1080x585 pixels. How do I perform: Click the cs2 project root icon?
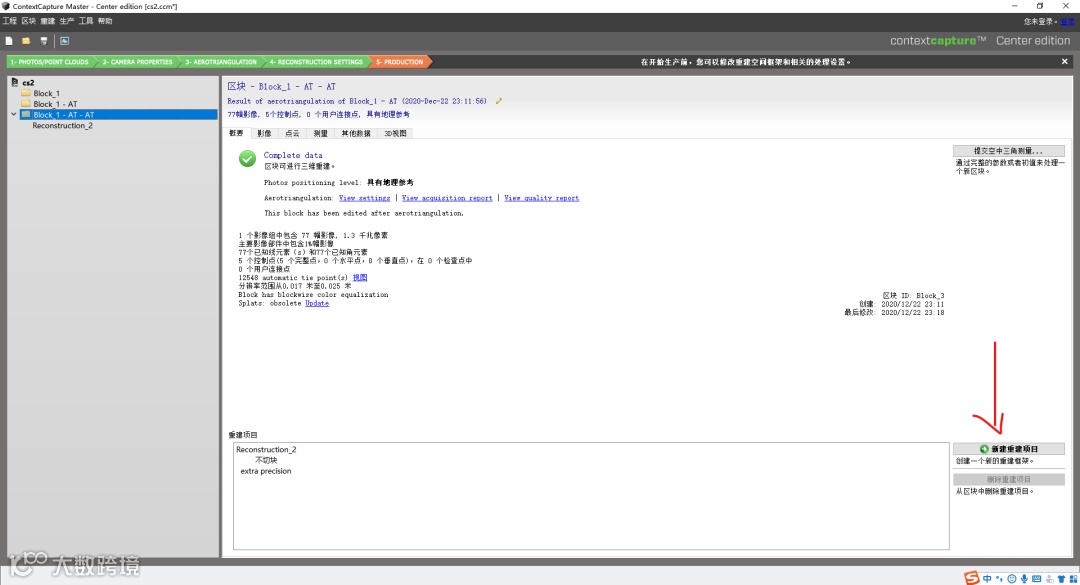click(x=14, y=82)
